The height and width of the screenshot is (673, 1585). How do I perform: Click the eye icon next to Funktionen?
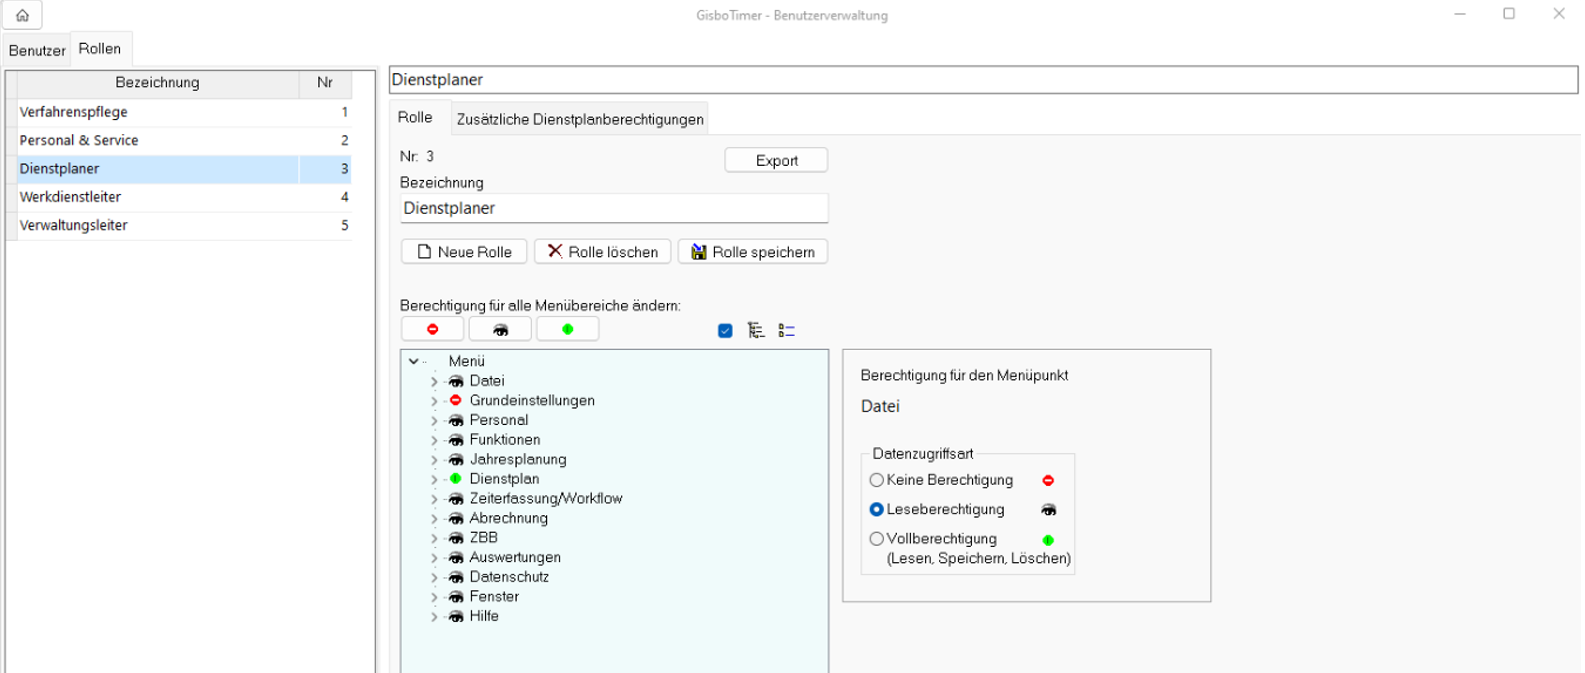click(456, 440)
